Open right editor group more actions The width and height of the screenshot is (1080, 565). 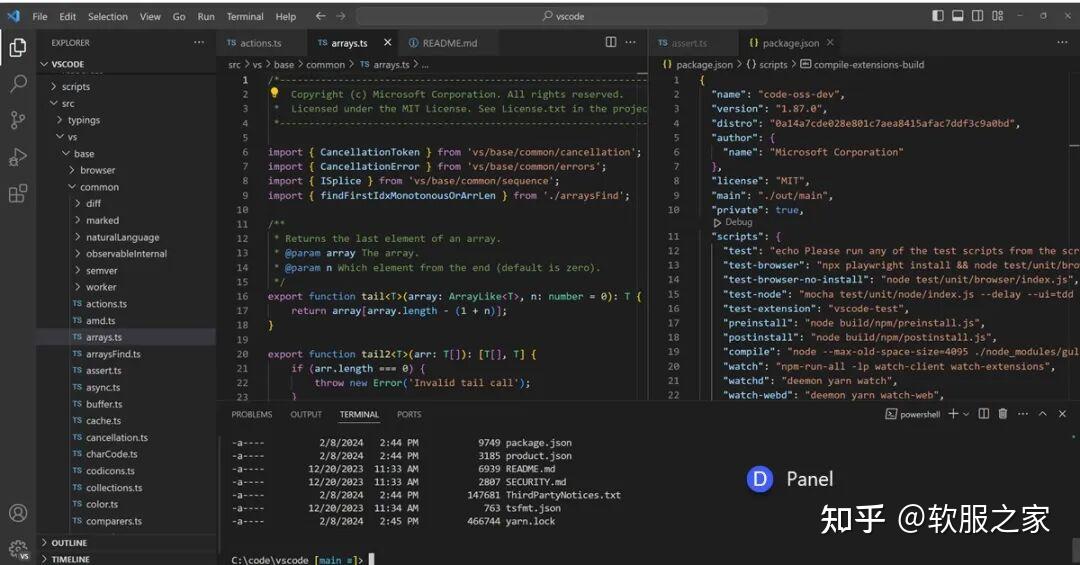[1062, 43]
